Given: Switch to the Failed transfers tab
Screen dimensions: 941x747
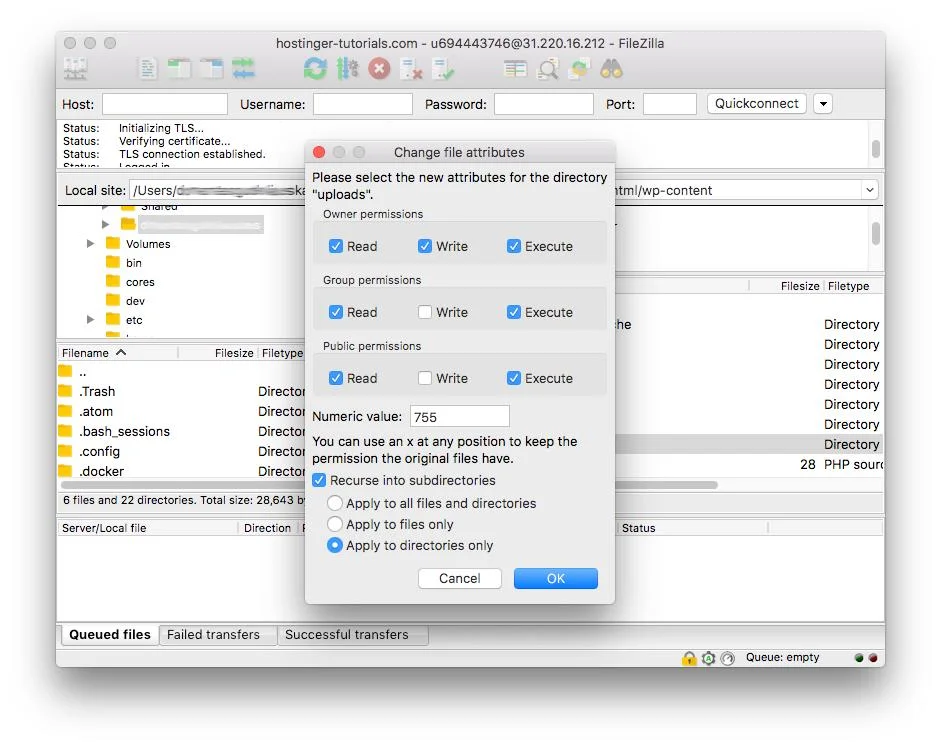Looking at the screenshot, I should pyautogui.click(x=213, y=634).
